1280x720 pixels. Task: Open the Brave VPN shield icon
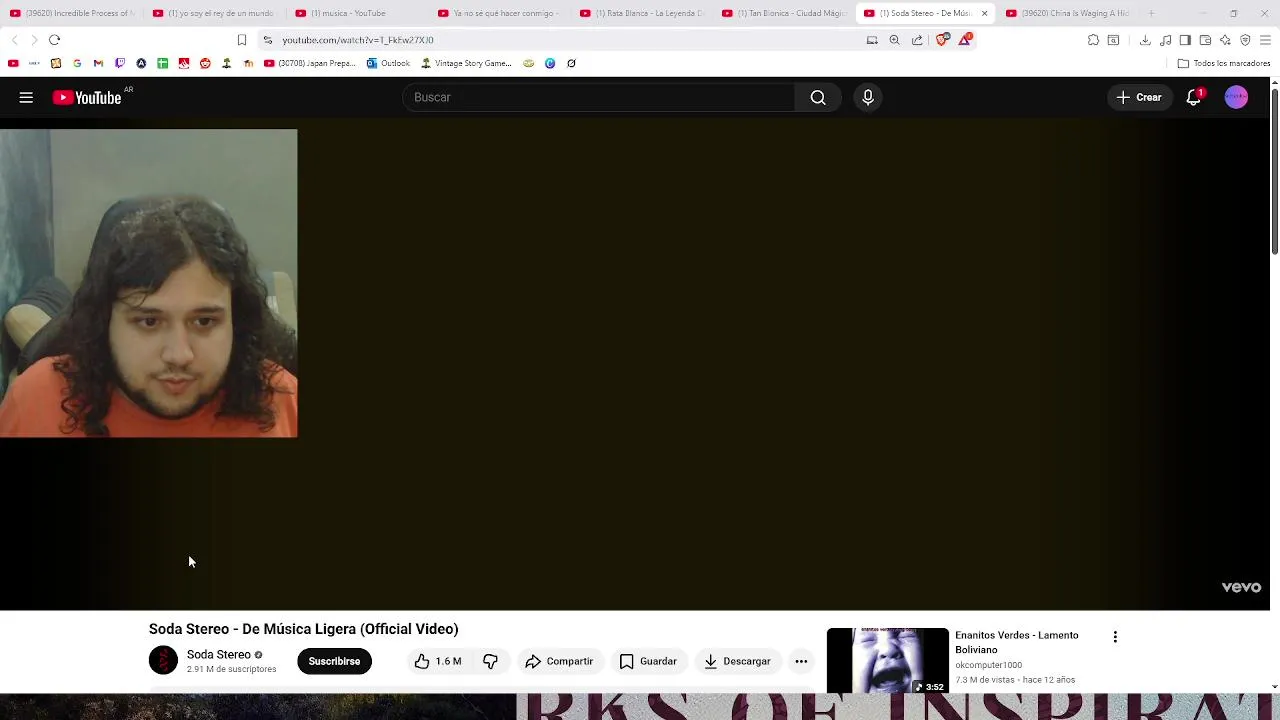[x=1245, y=40]
